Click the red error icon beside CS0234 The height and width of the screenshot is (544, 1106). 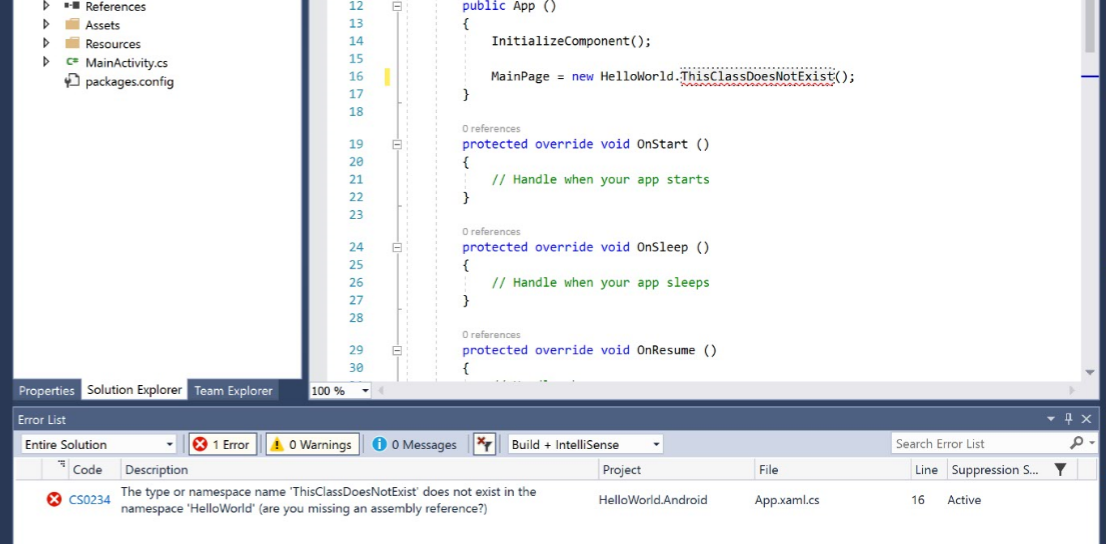click(x=54, y=500)
